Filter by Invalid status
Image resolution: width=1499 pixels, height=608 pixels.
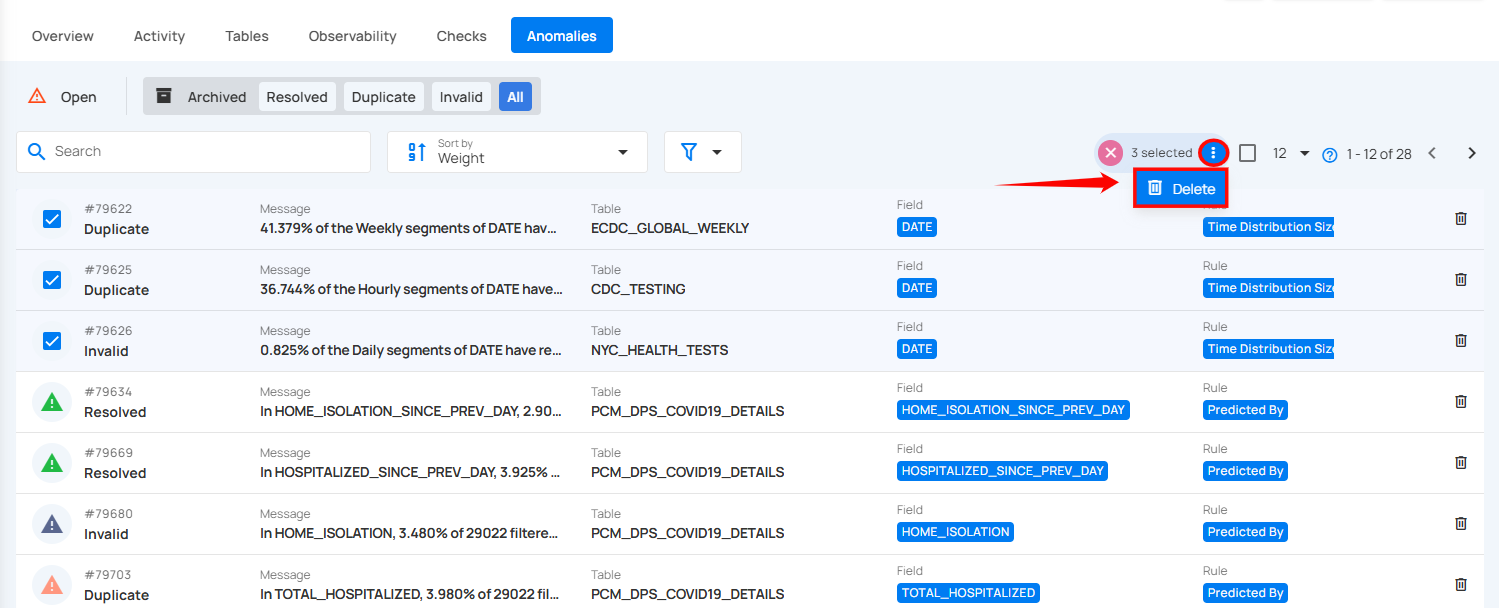tap(461, 97)
